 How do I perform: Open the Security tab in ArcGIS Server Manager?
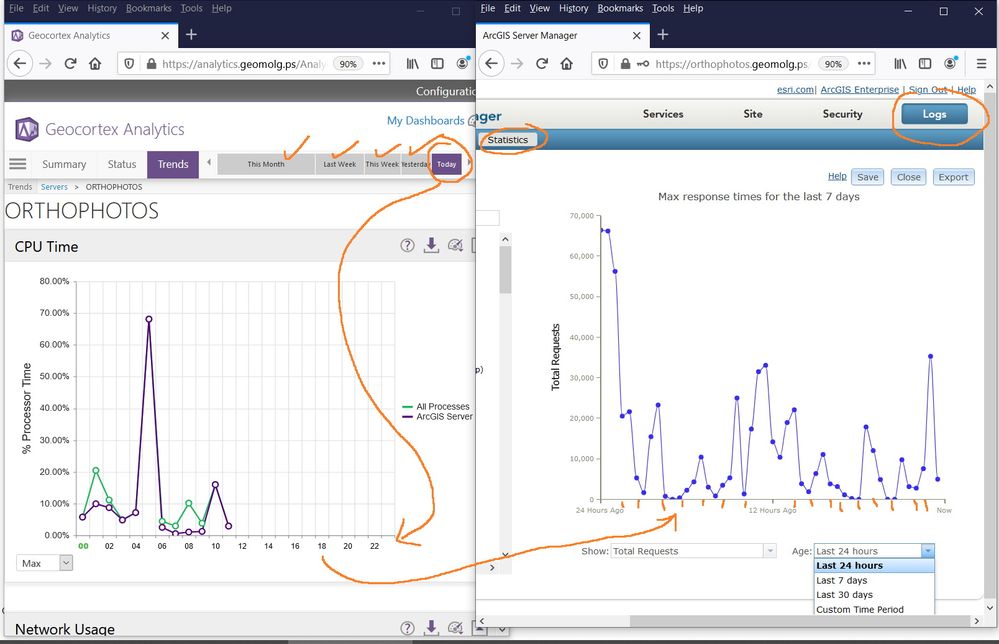tap(842, 114)
